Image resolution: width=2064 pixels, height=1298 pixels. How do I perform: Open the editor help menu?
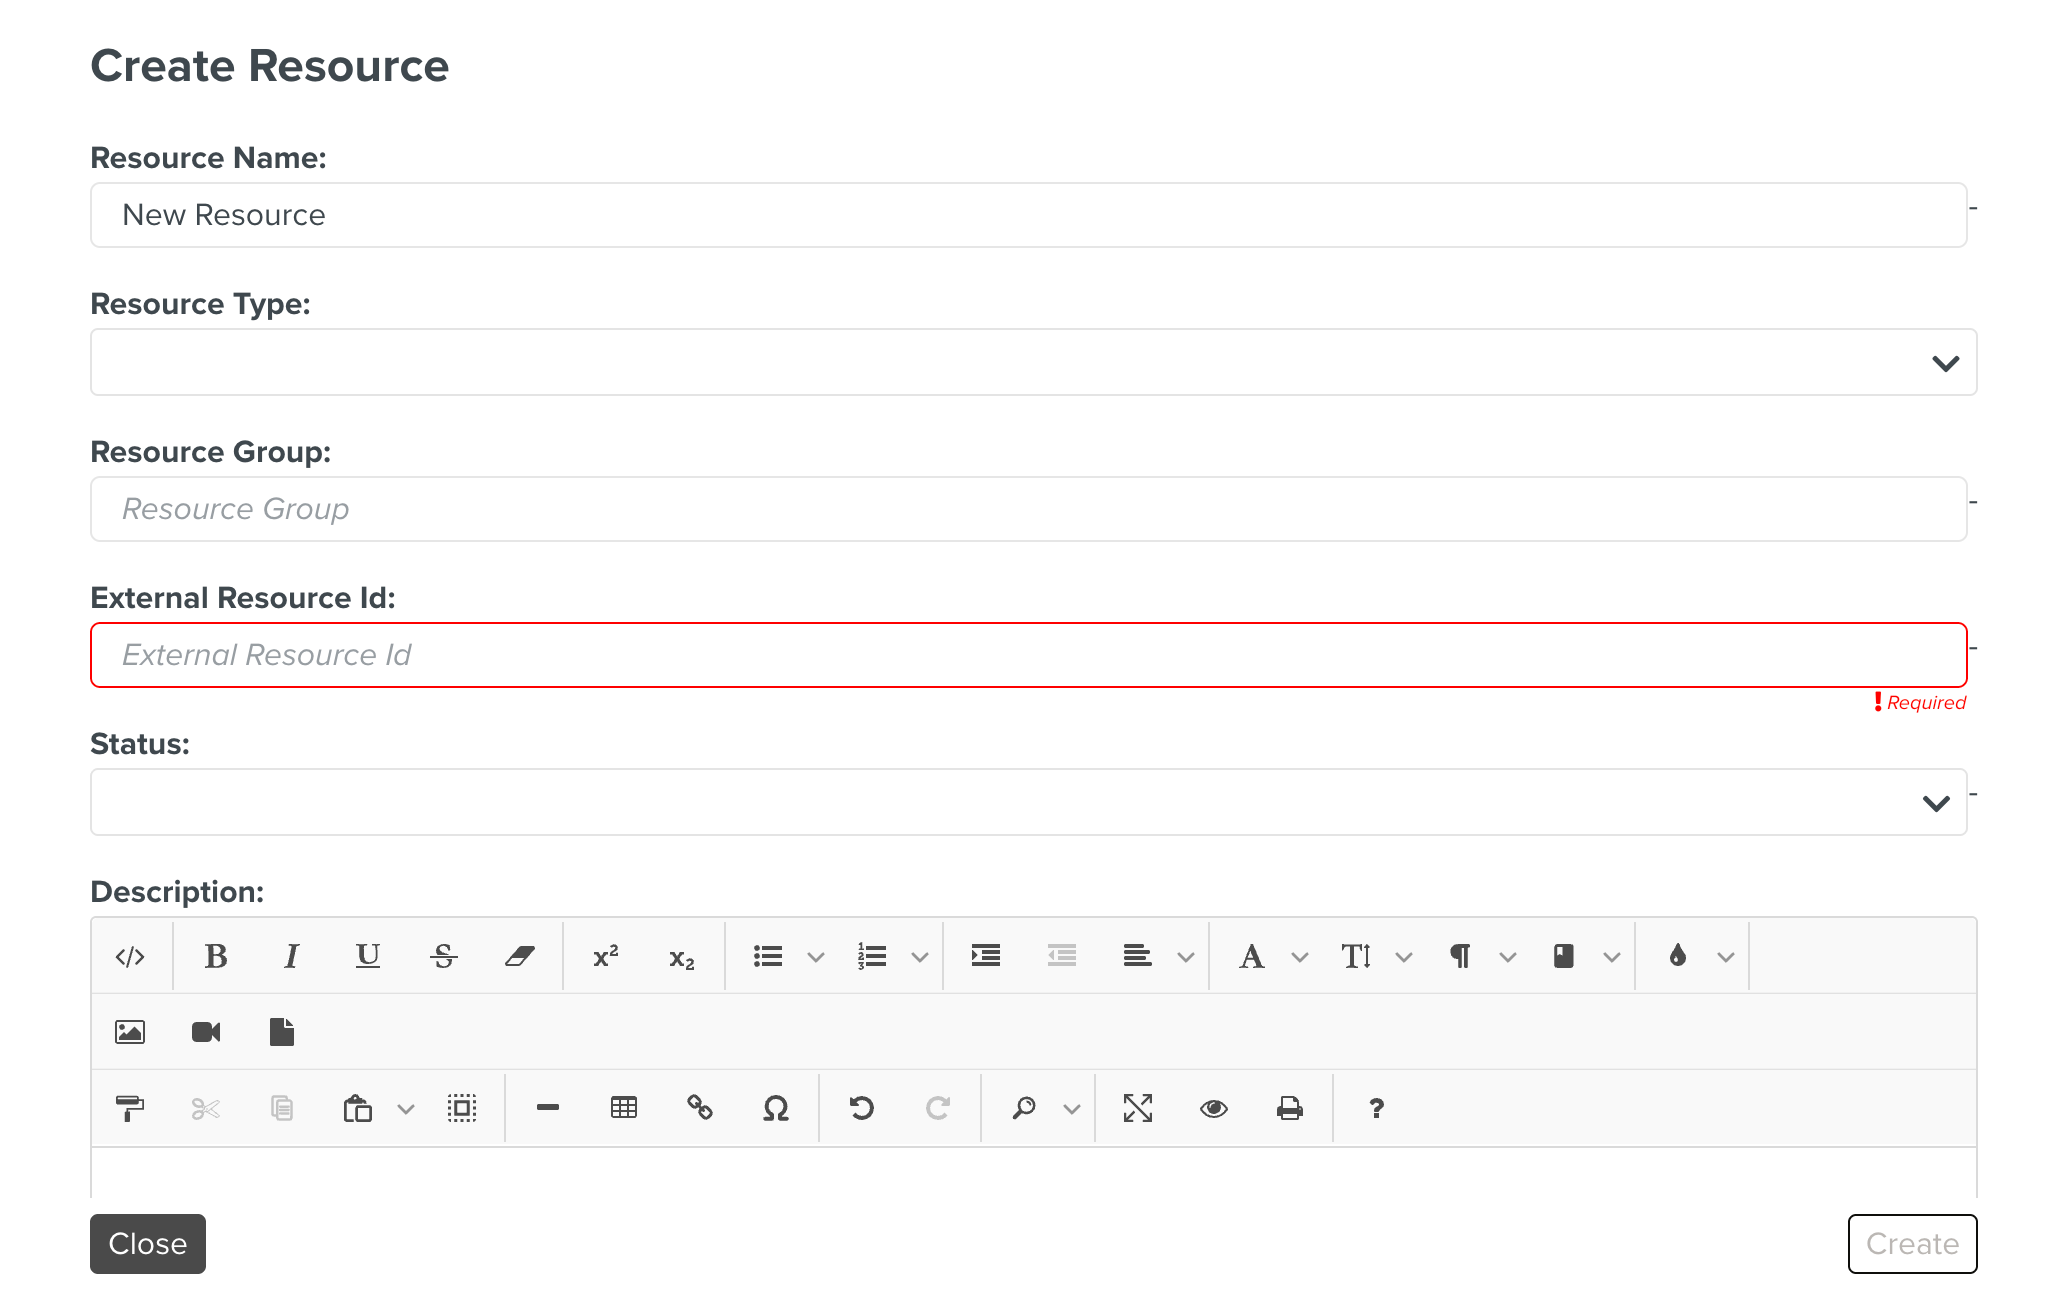pyautogui.click(x=1376, y=1108)
